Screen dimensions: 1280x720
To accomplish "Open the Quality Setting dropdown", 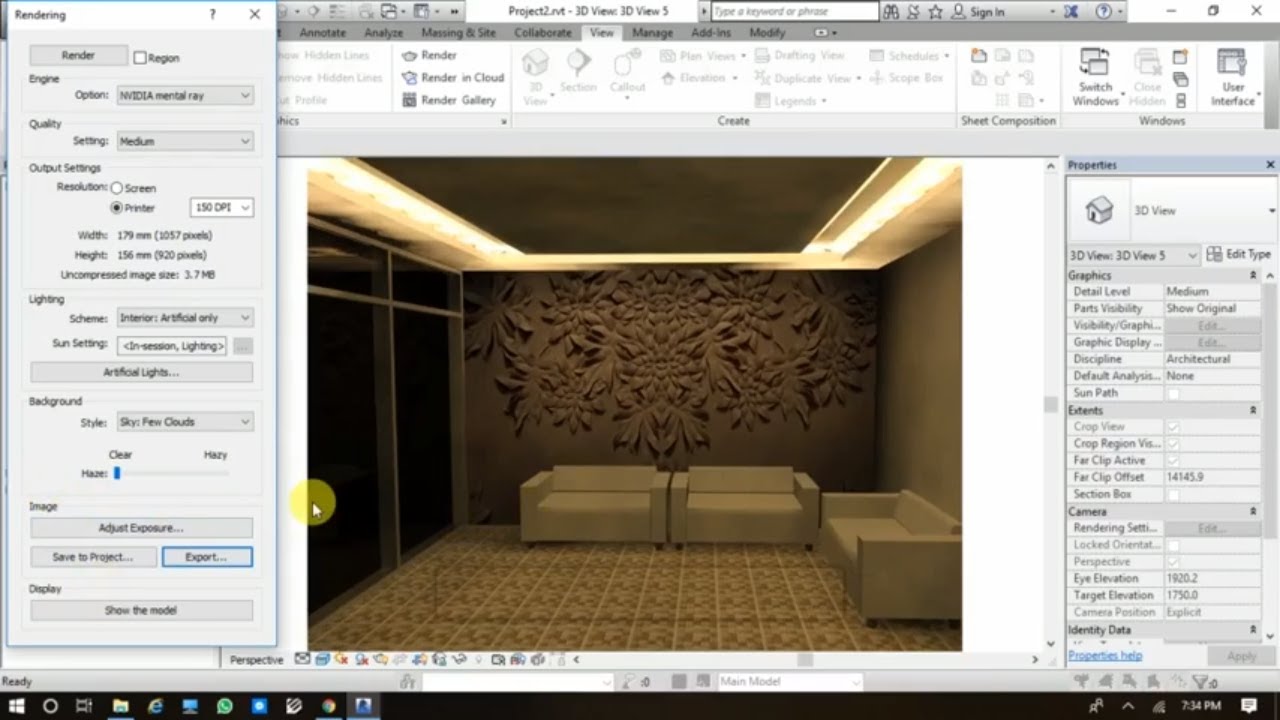I will [x=185, y=141].
